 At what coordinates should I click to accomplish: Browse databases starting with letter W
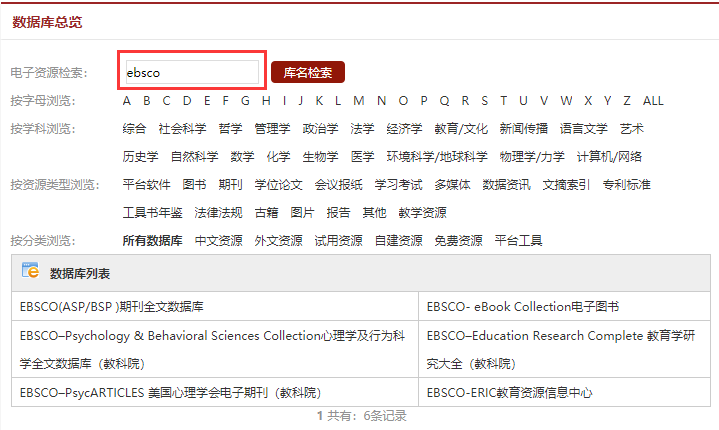pyautogui.click(x=566, y=101)
